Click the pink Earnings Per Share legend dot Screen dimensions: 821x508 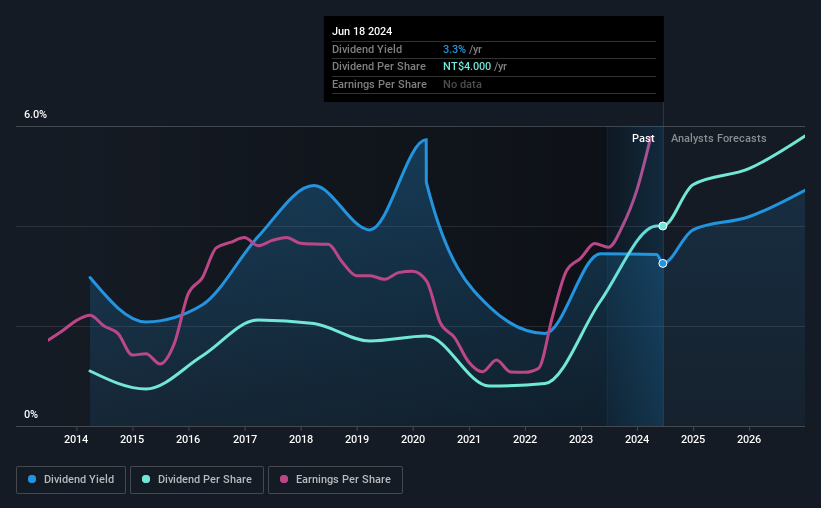pyautogui.click(x=284, y=479)
